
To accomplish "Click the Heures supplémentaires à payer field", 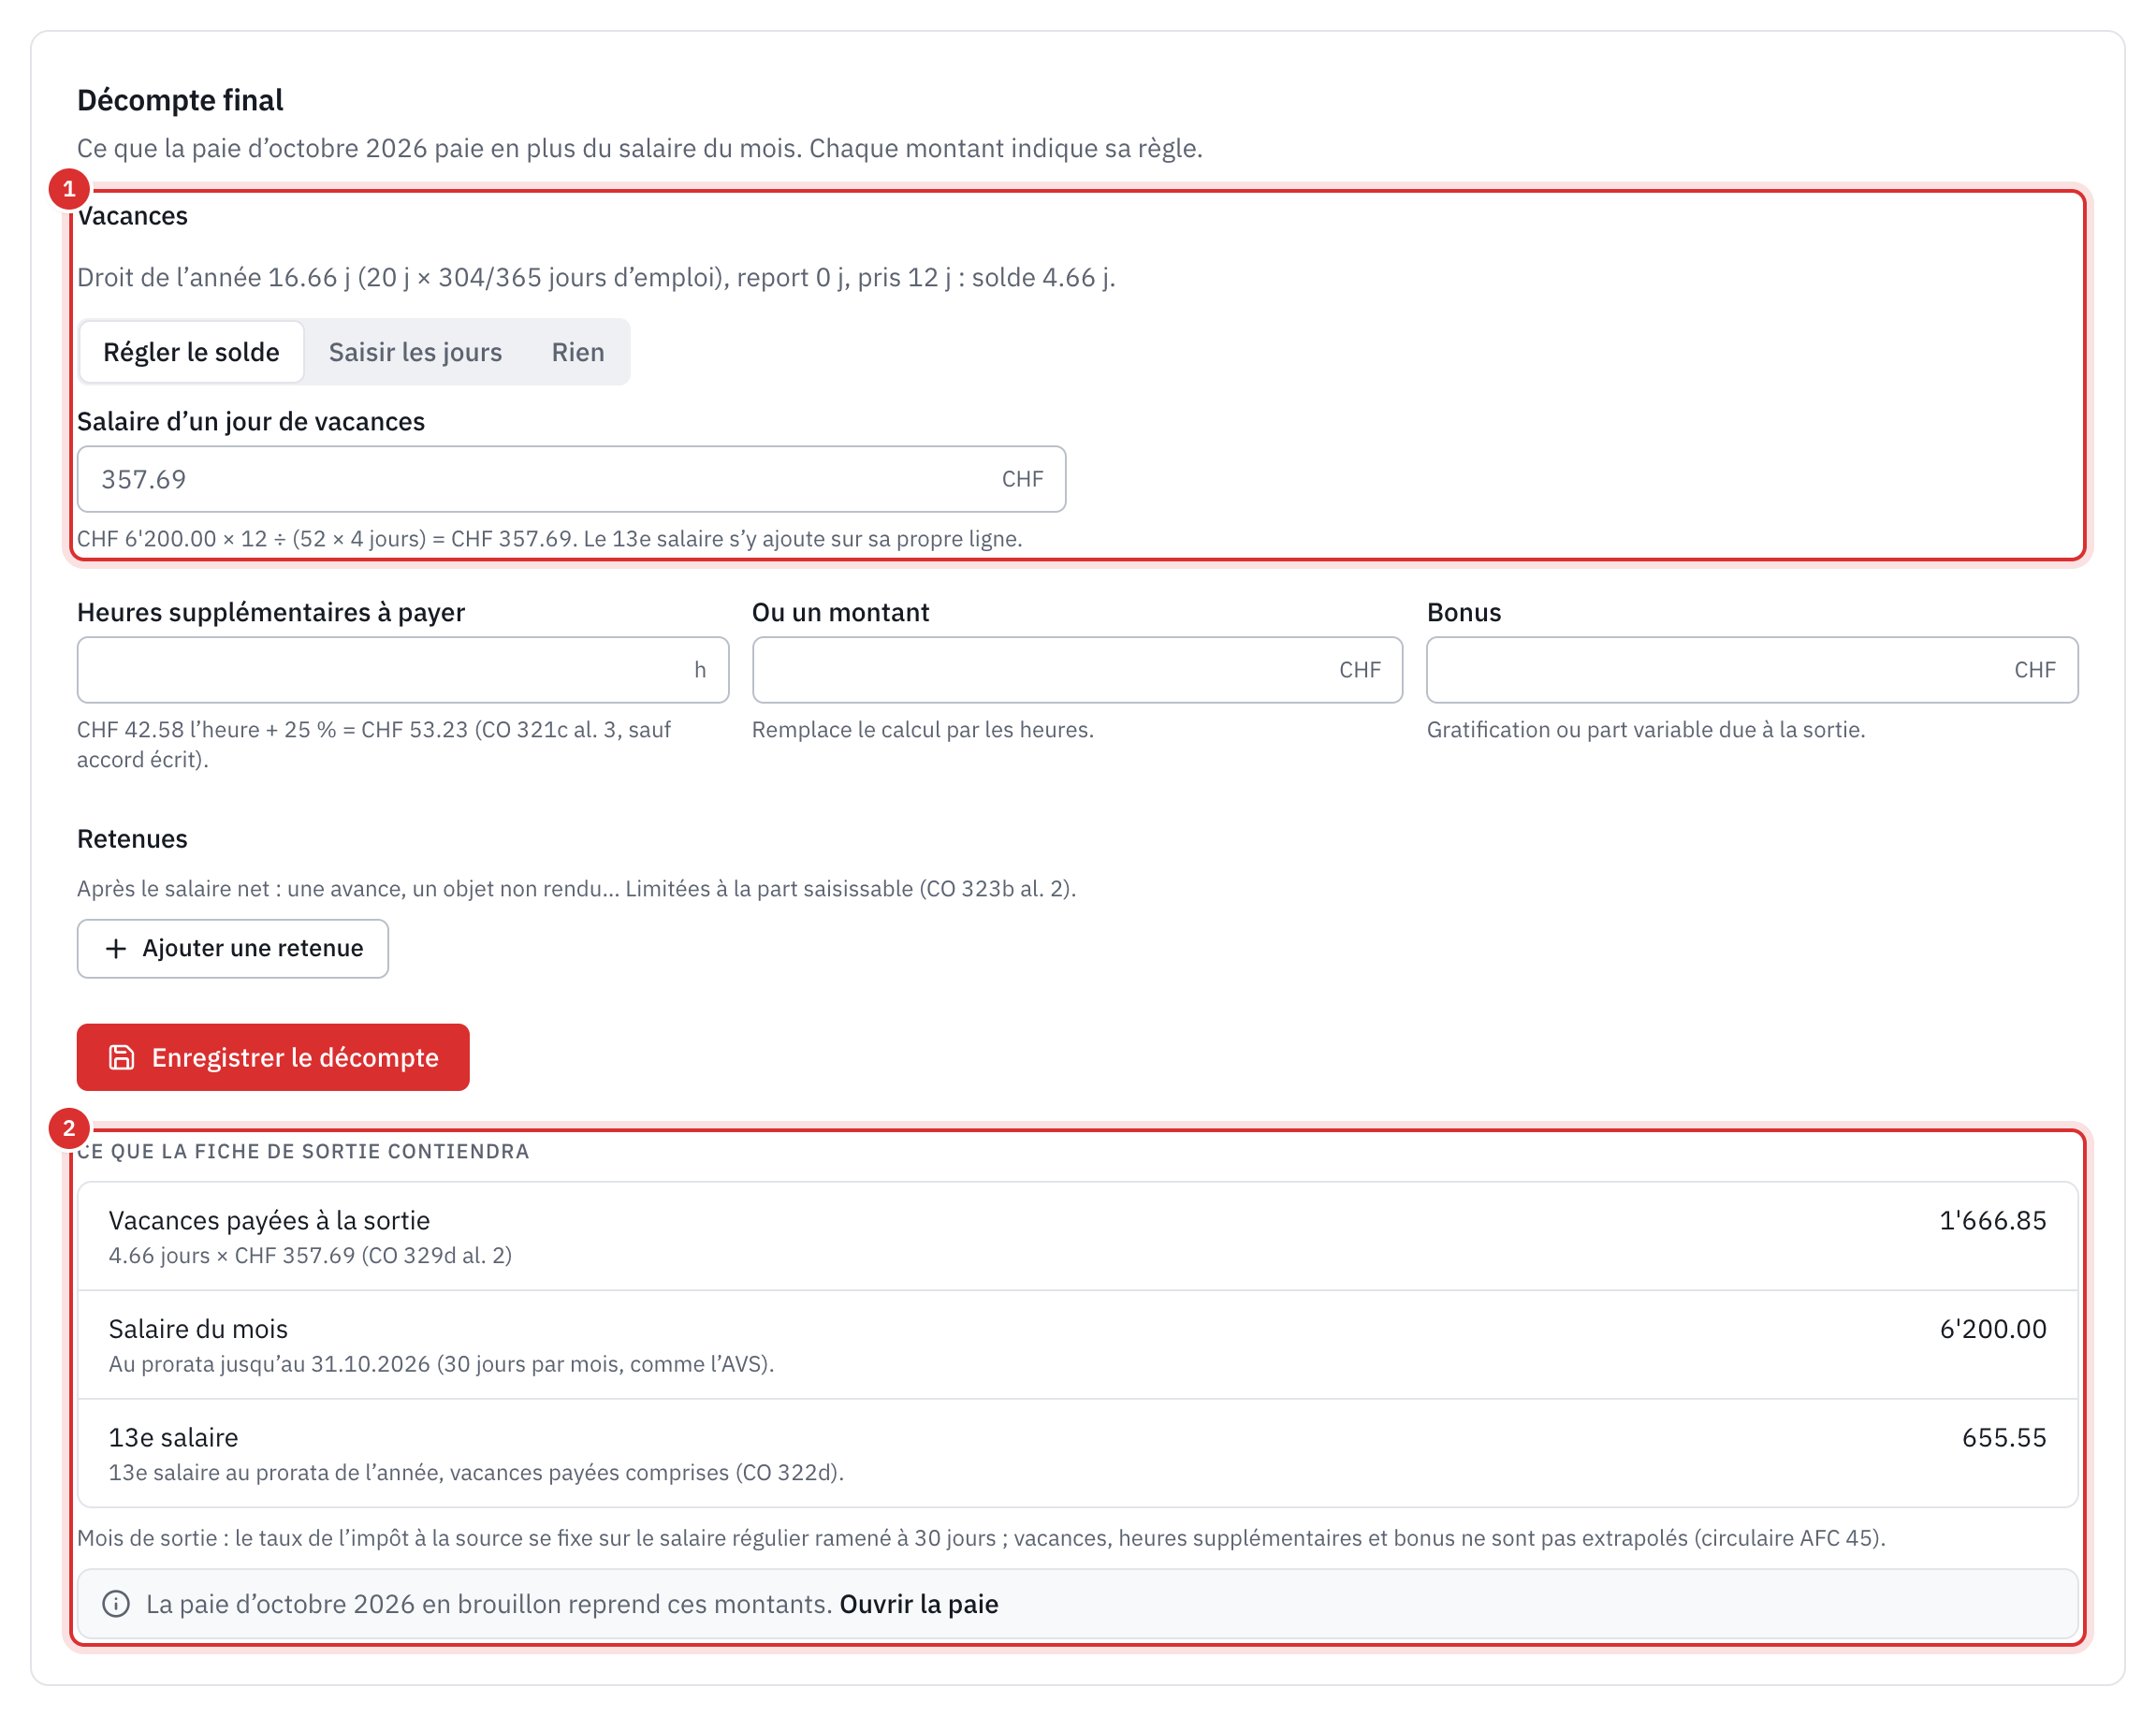I will click(x=402, y=670).
